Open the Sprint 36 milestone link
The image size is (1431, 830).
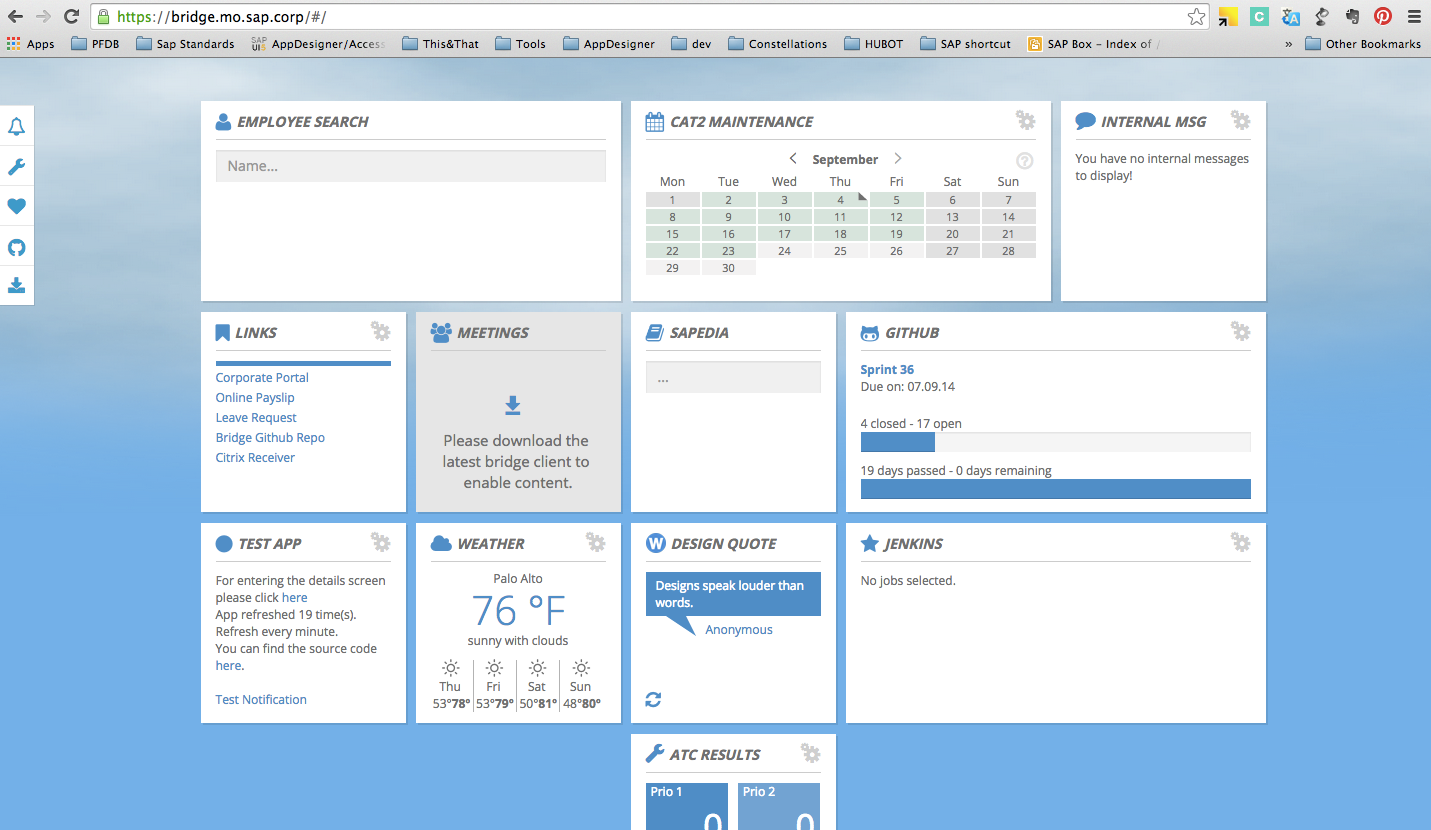point(887,370)
